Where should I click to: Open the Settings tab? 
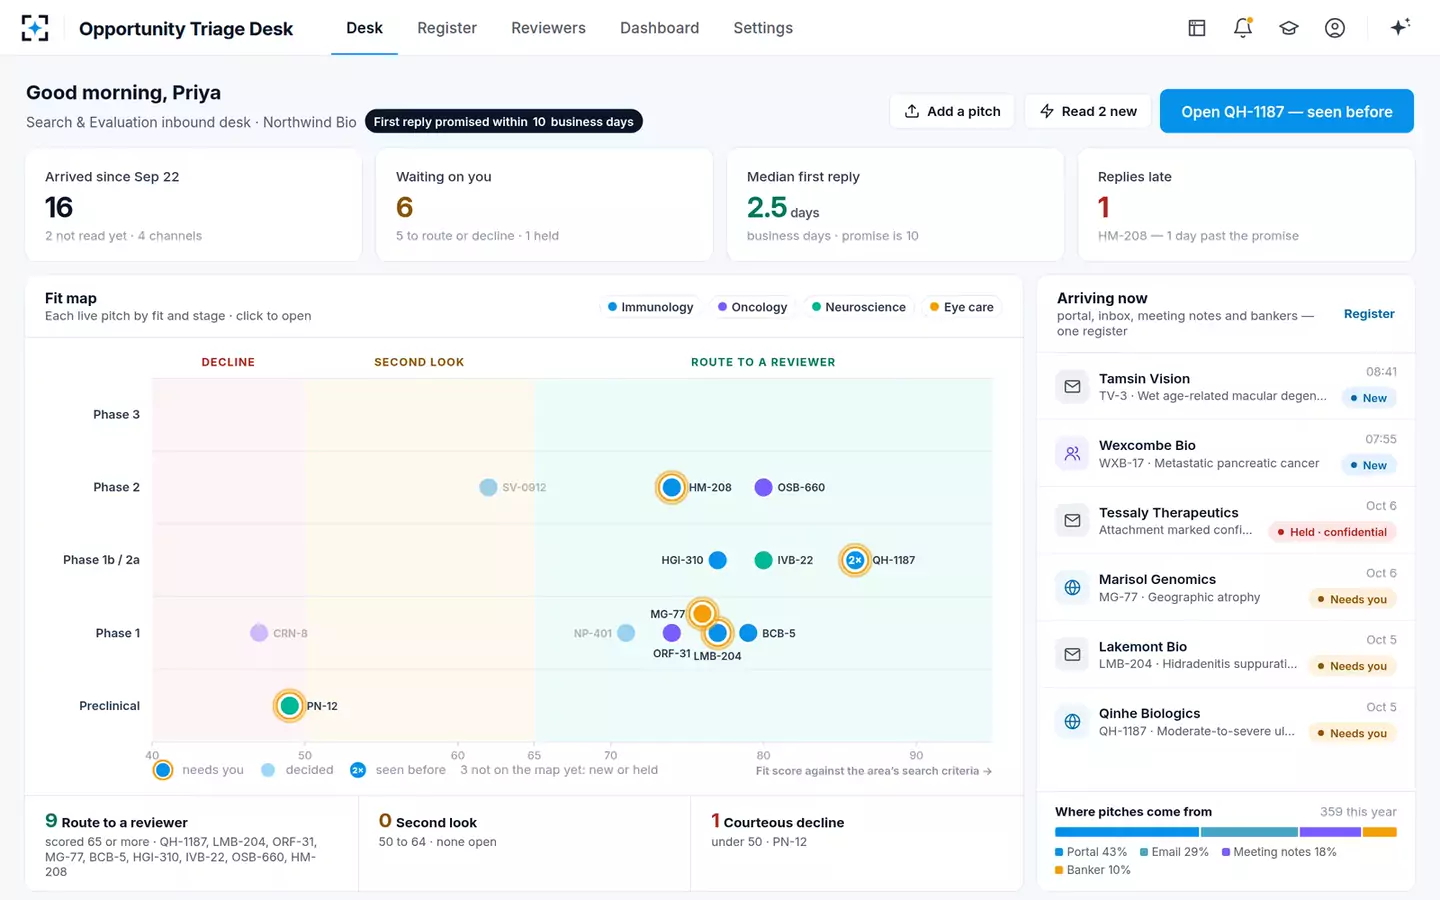pyautogui.click(x=763, y=28)
